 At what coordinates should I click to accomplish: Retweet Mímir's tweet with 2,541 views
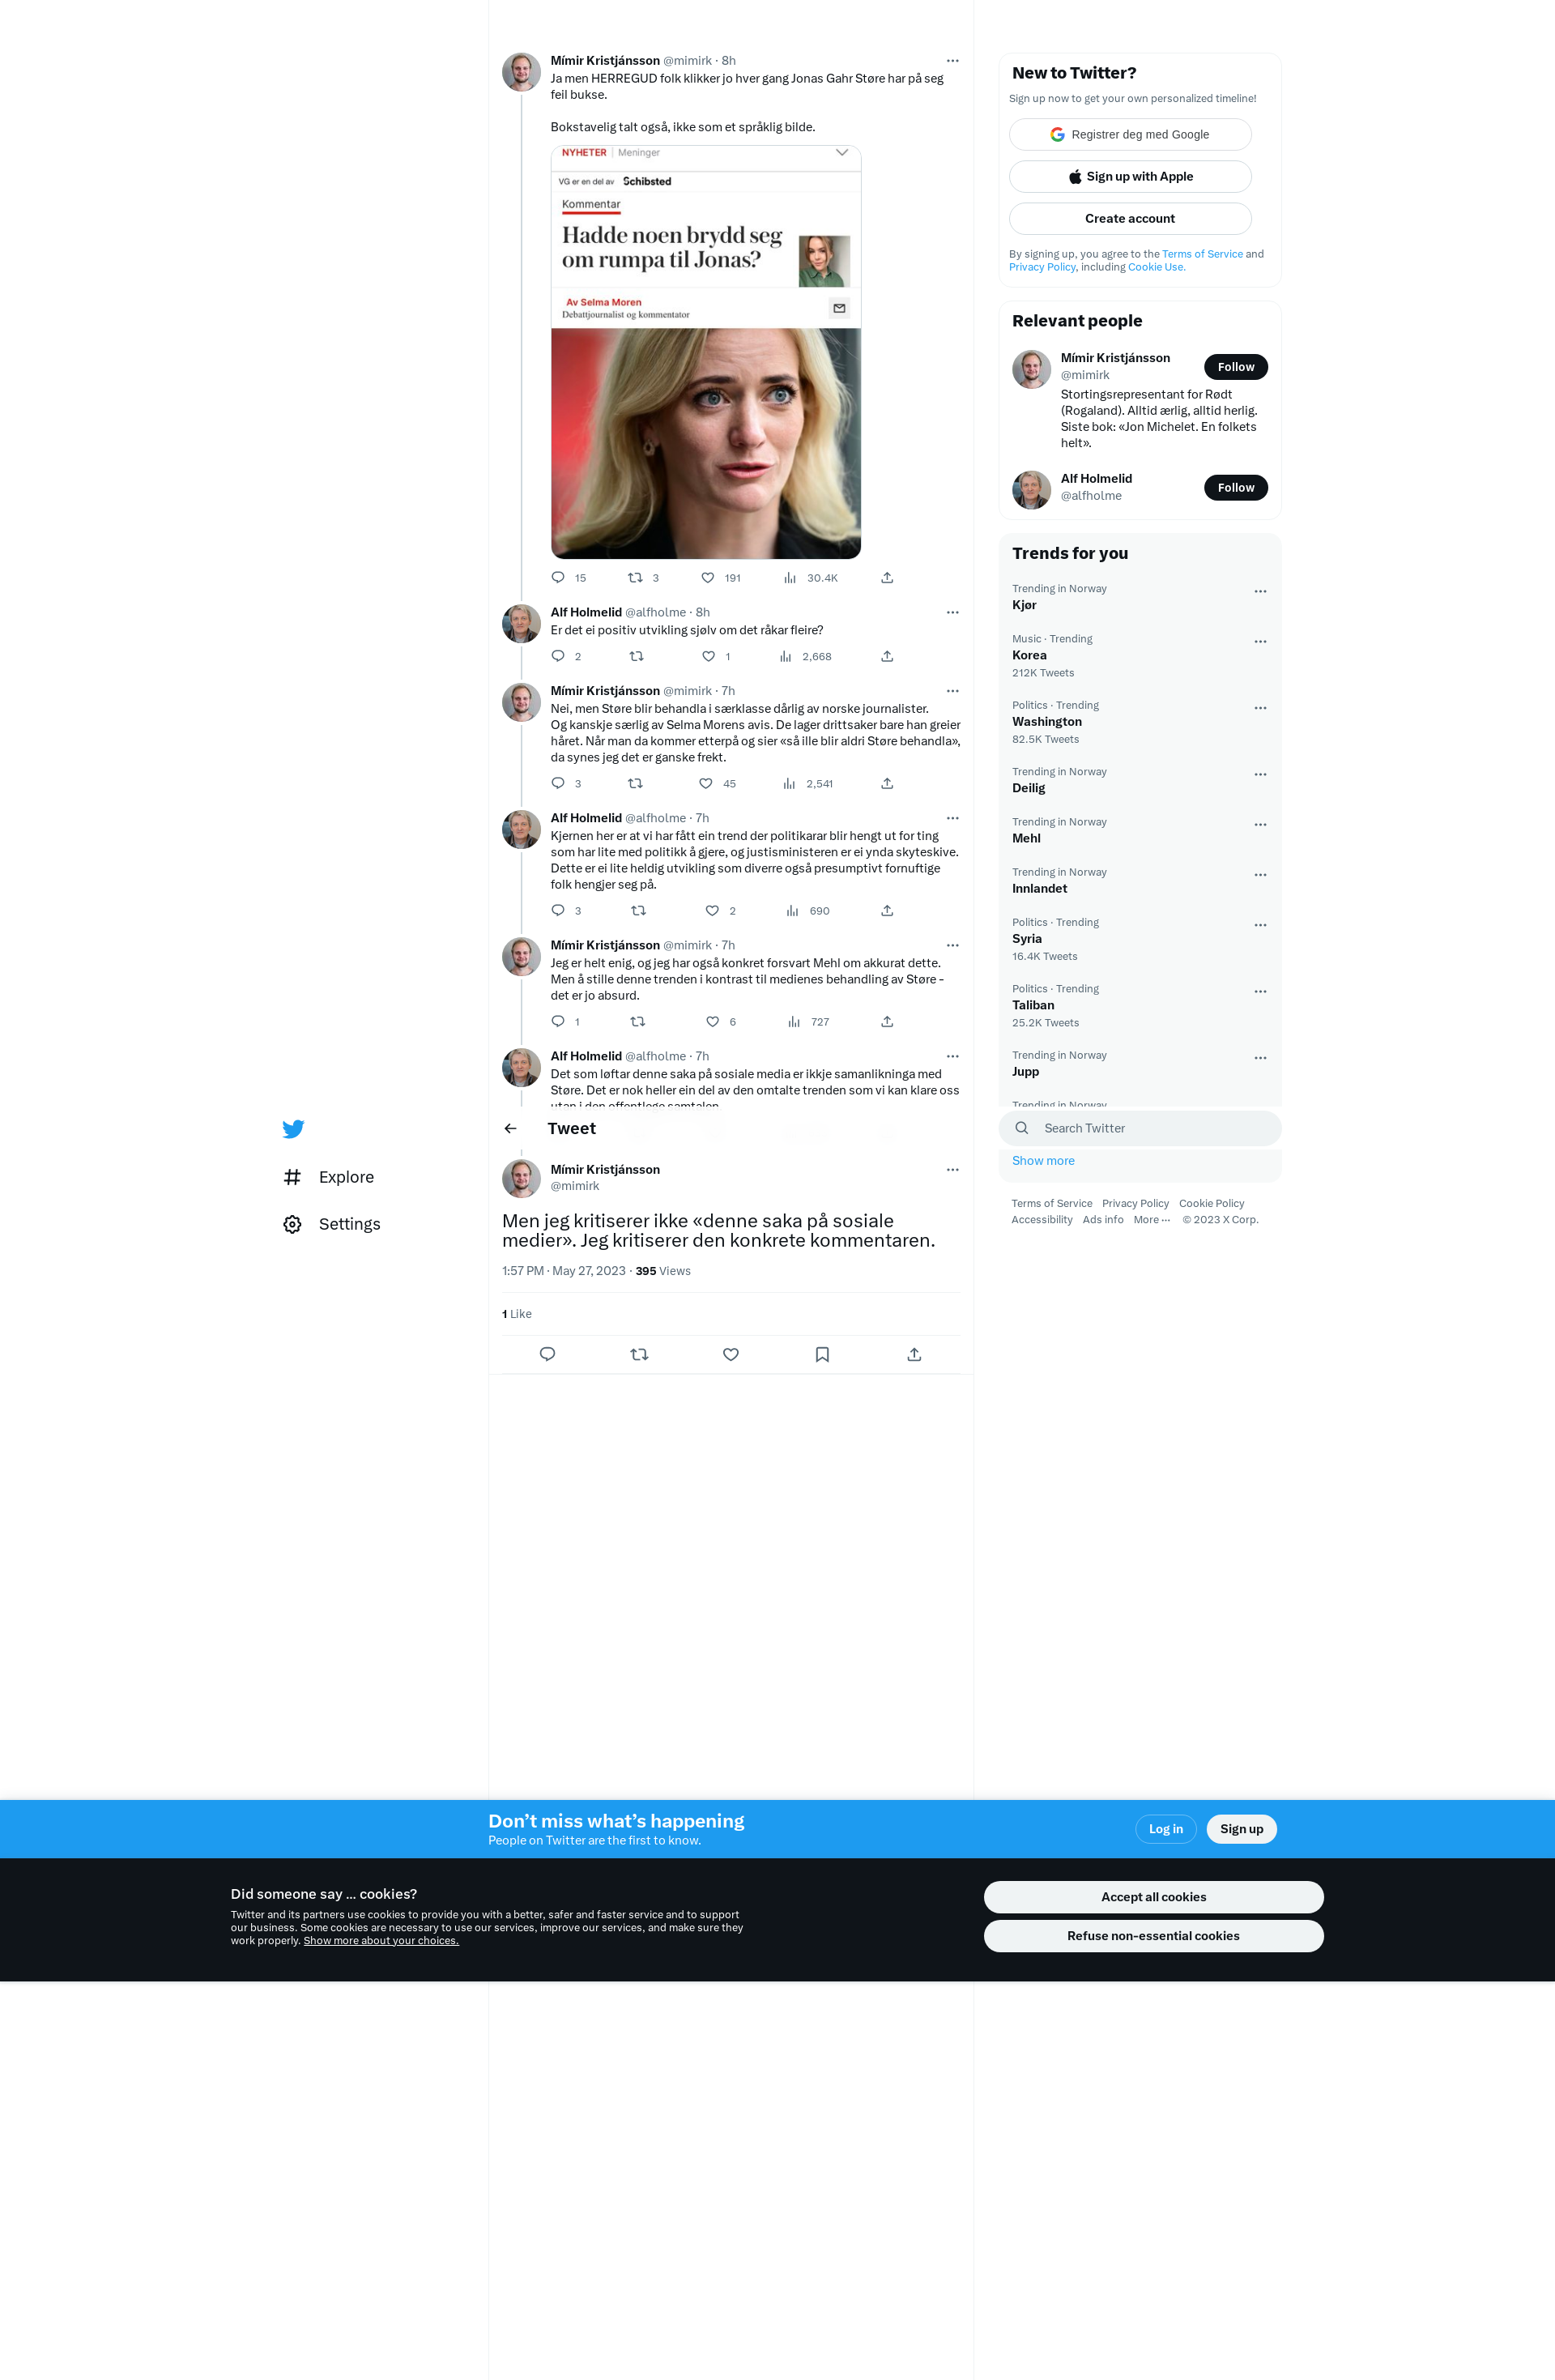(635, 783)
